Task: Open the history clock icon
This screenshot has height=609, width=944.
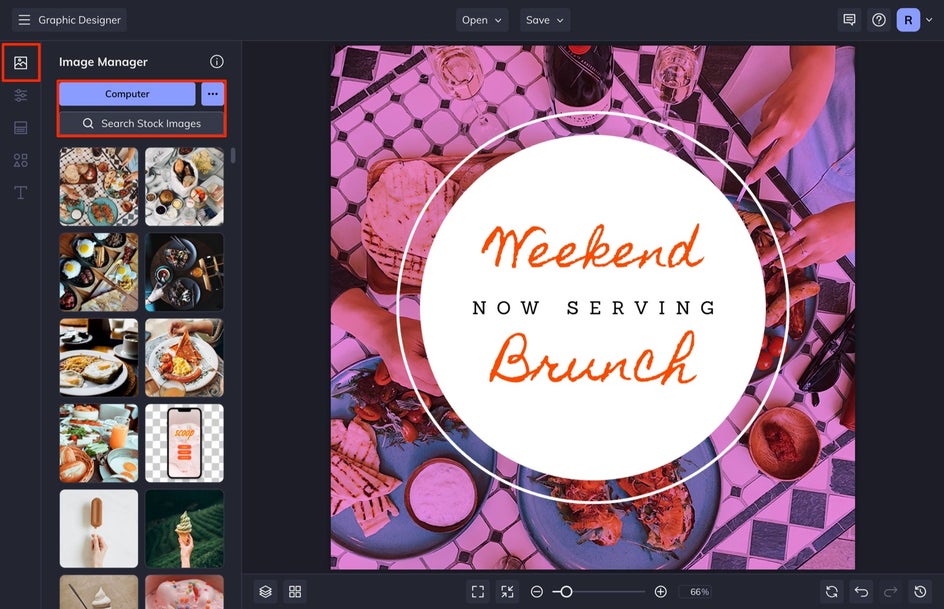Action: pos(920,592)
